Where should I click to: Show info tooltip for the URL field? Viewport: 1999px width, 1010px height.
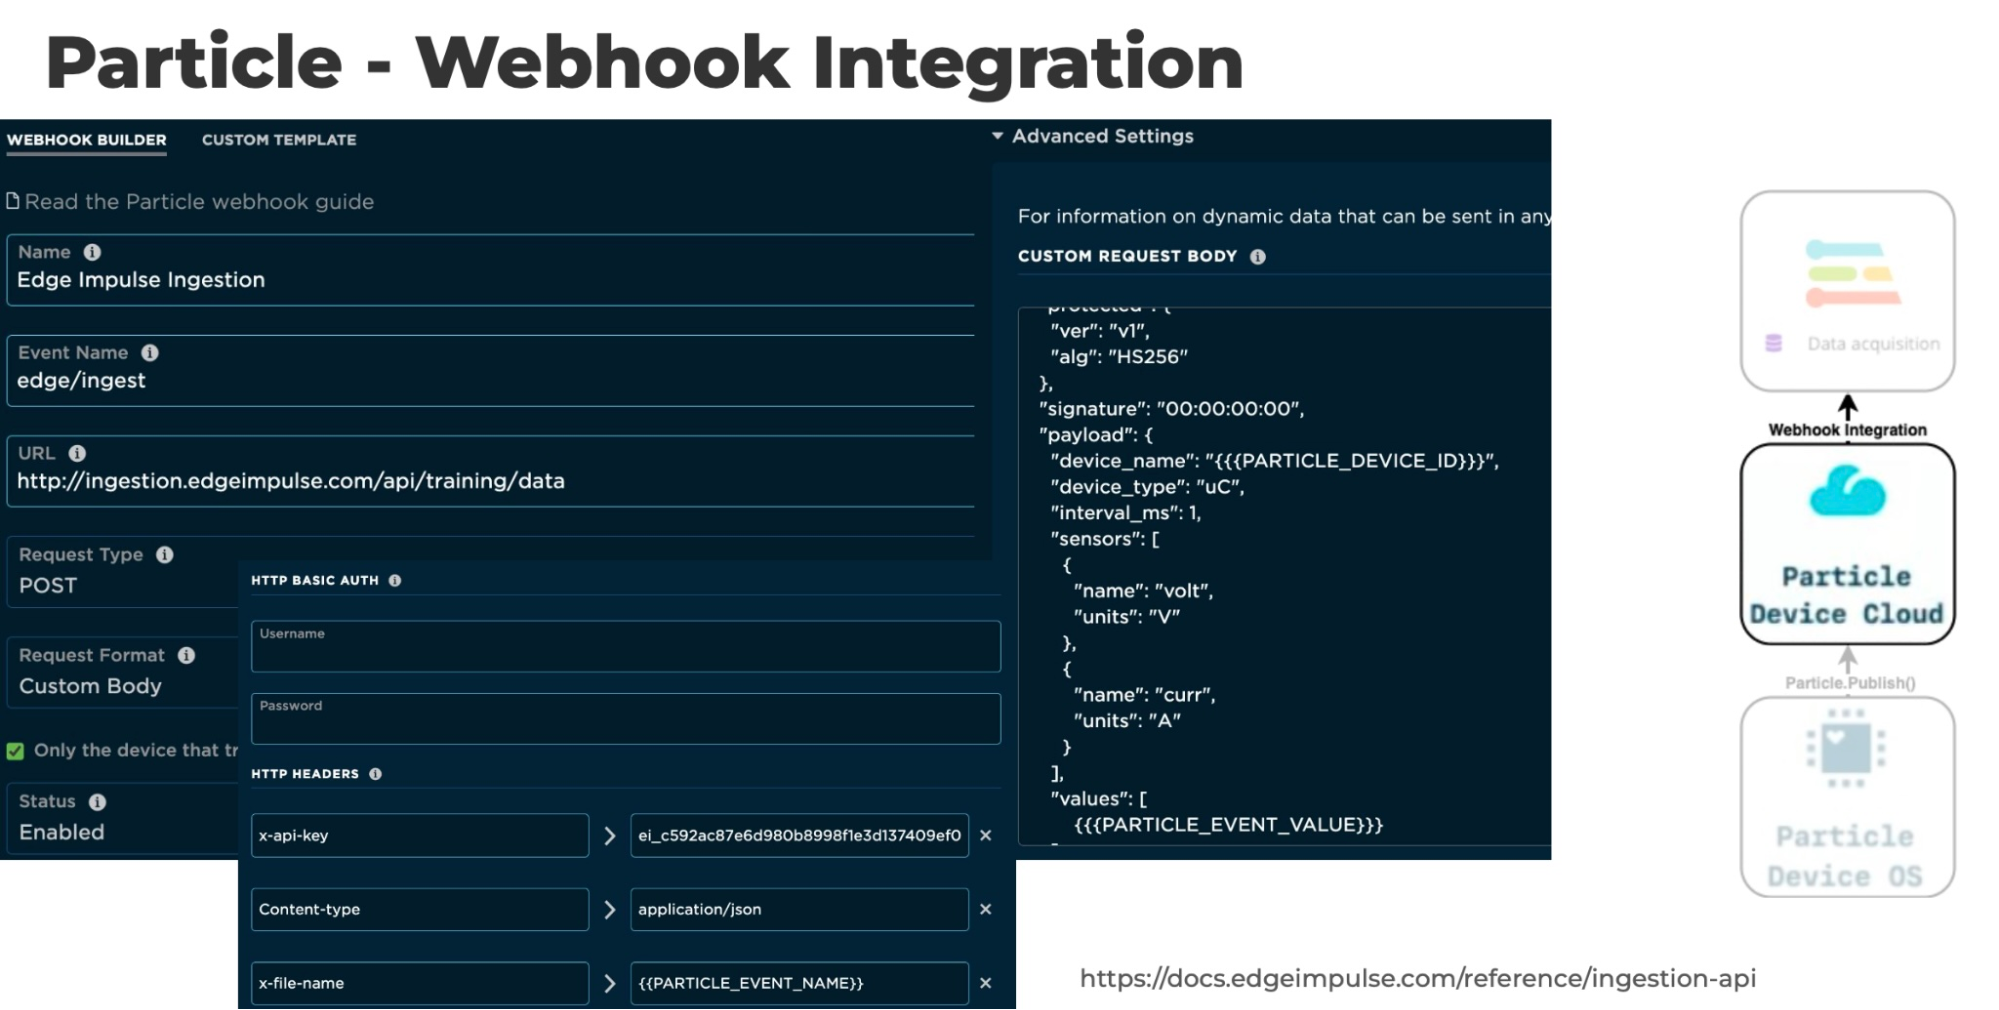pyautogui.click(x=77, y=453)
